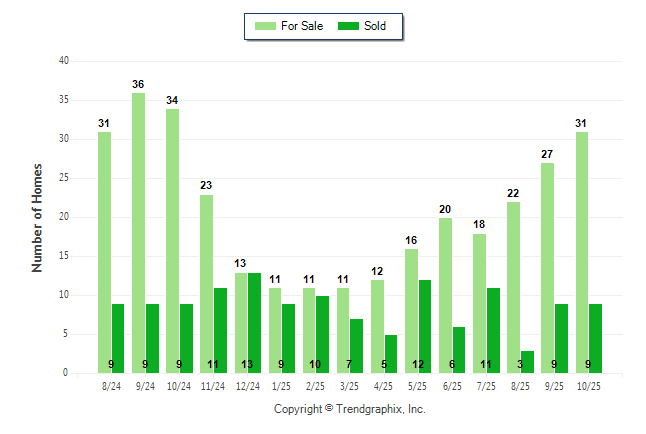Click the 8/25 Sold bar

[528, 362]
